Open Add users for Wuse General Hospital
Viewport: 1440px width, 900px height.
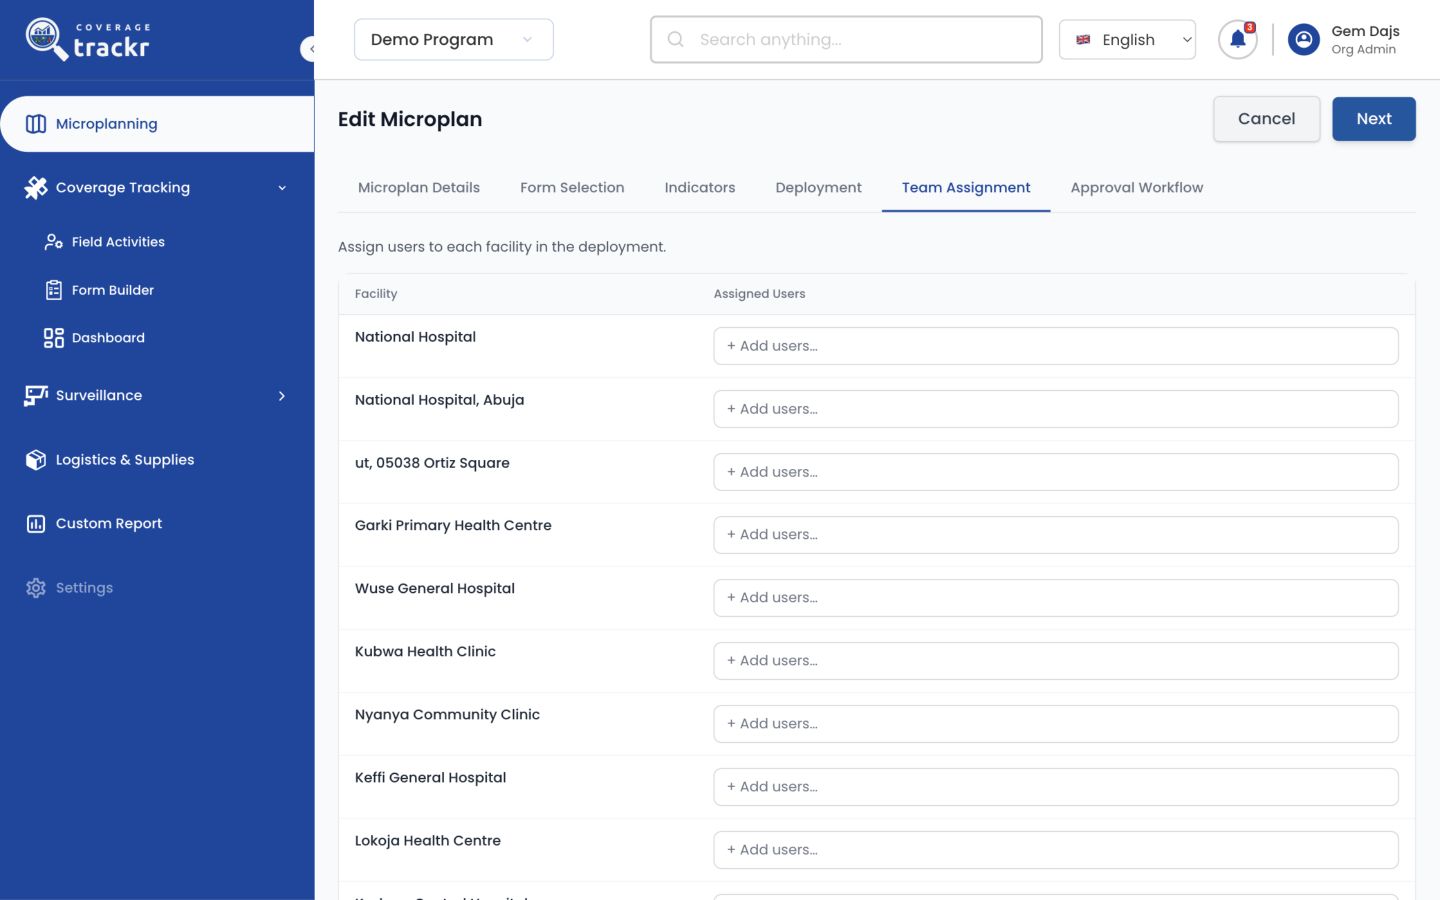coord(1056,598)
